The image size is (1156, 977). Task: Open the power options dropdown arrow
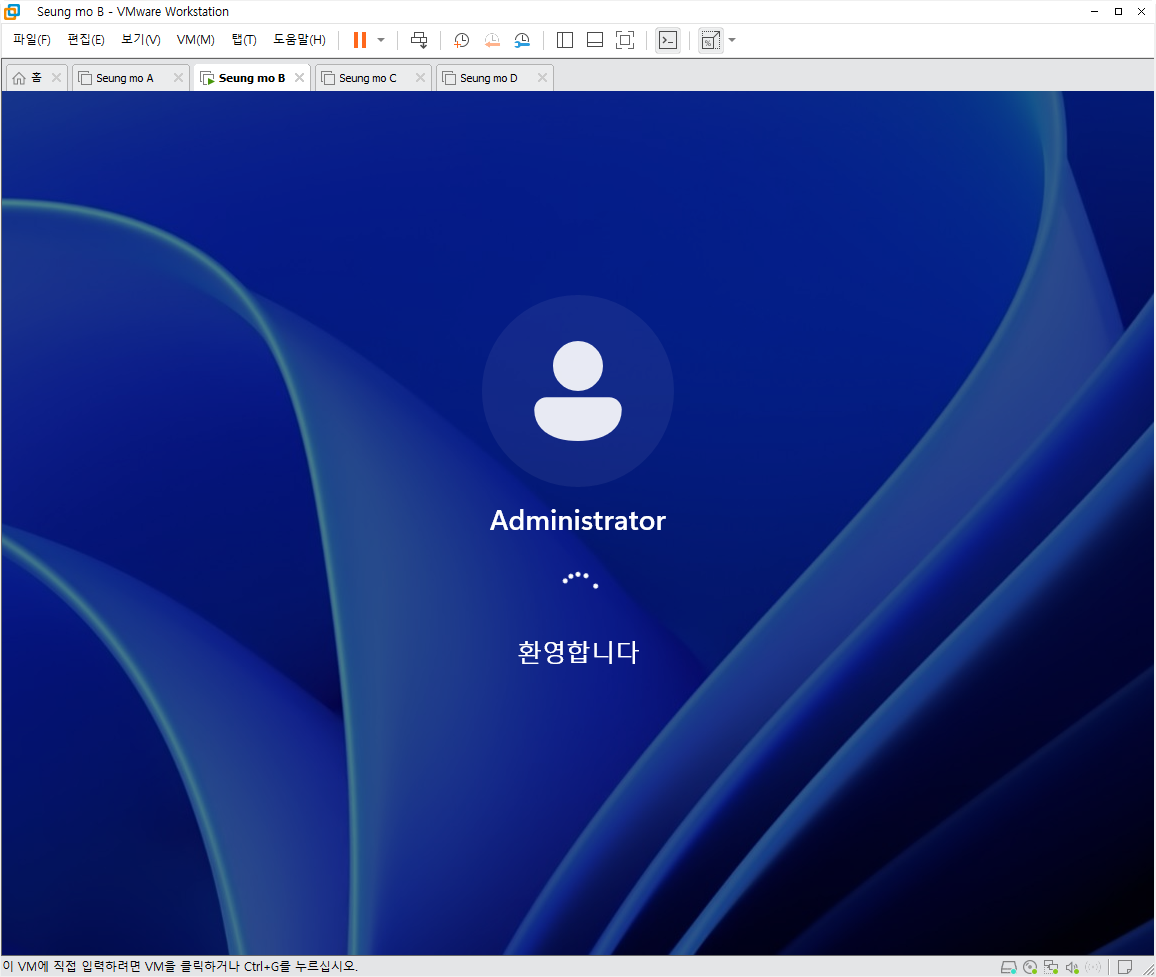click(381, 40)
